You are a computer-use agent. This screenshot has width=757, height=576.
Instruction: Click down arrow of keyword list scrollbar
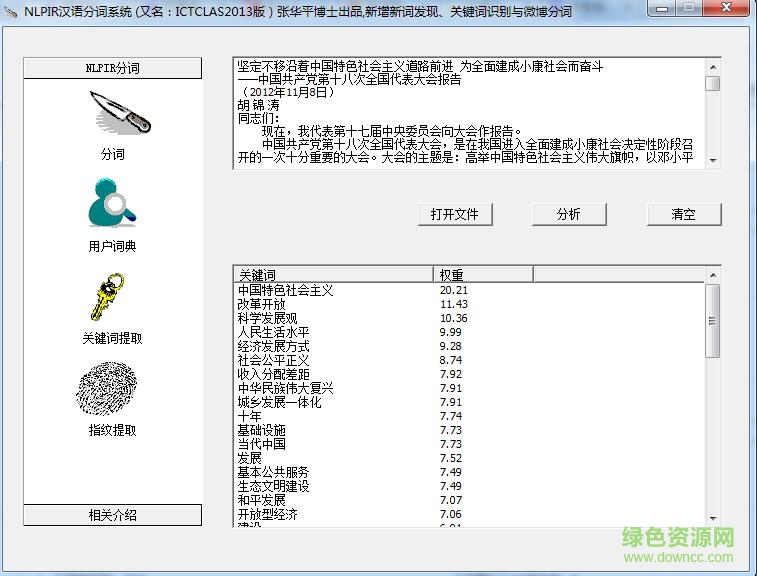[x=713, y=519]
